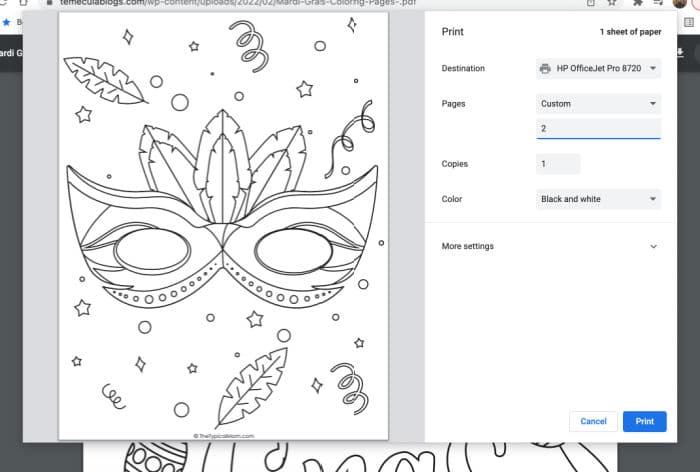Click the mask coloring page print preview
This screenshot has width=700, height=472.
point(223,226)
